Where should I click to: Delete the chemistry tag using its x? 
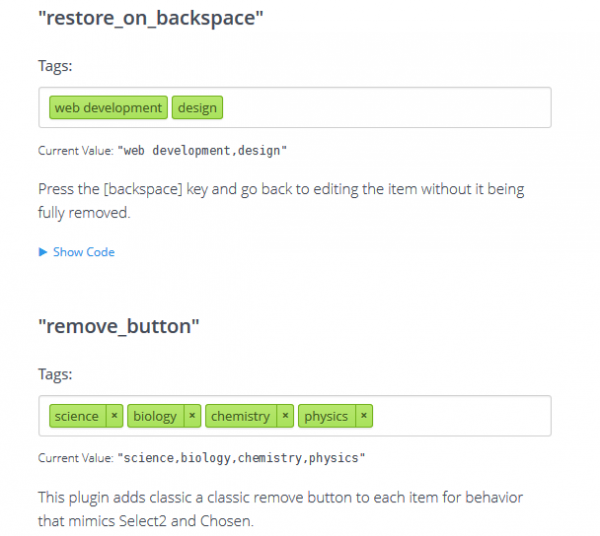[x=285, y=416]
